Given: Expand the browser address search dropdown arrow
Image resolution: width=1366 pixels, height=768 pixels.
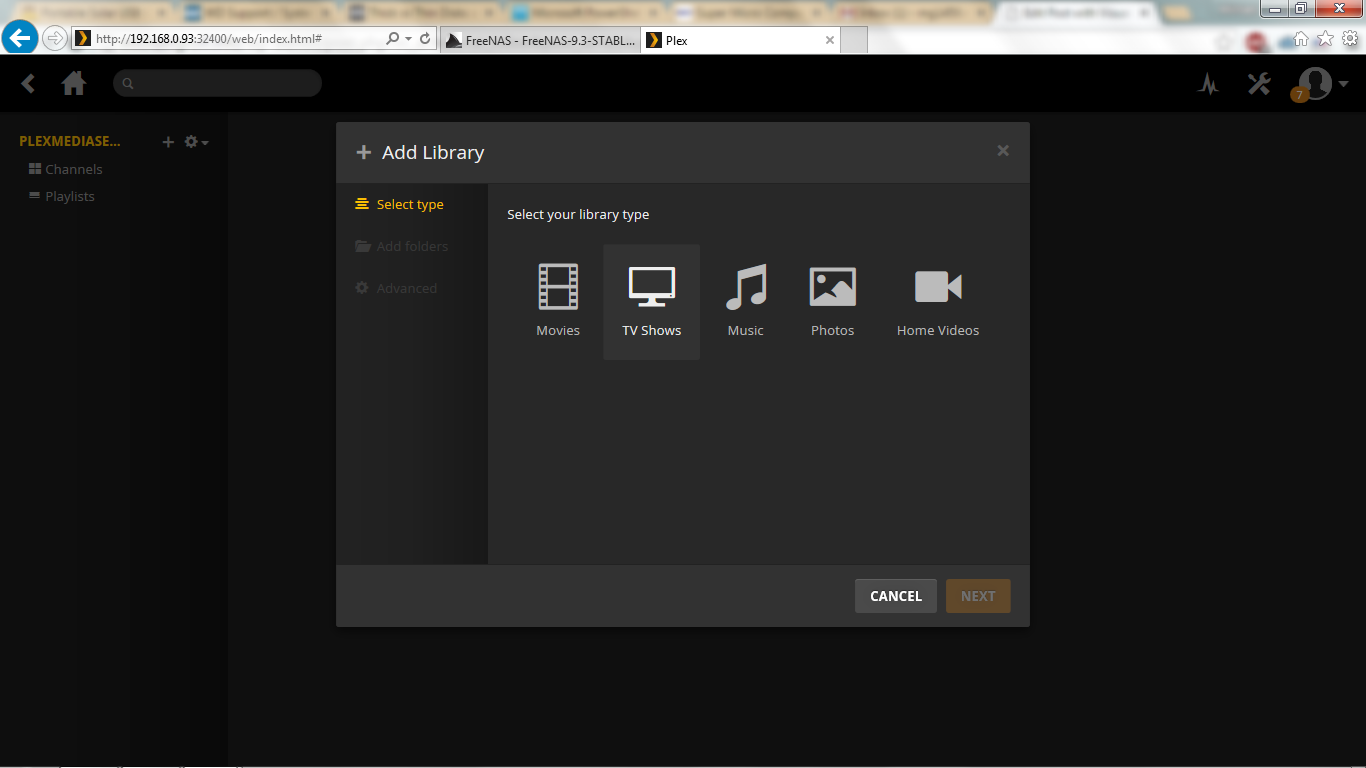Looking at the screenshot, I should [409, 39].
